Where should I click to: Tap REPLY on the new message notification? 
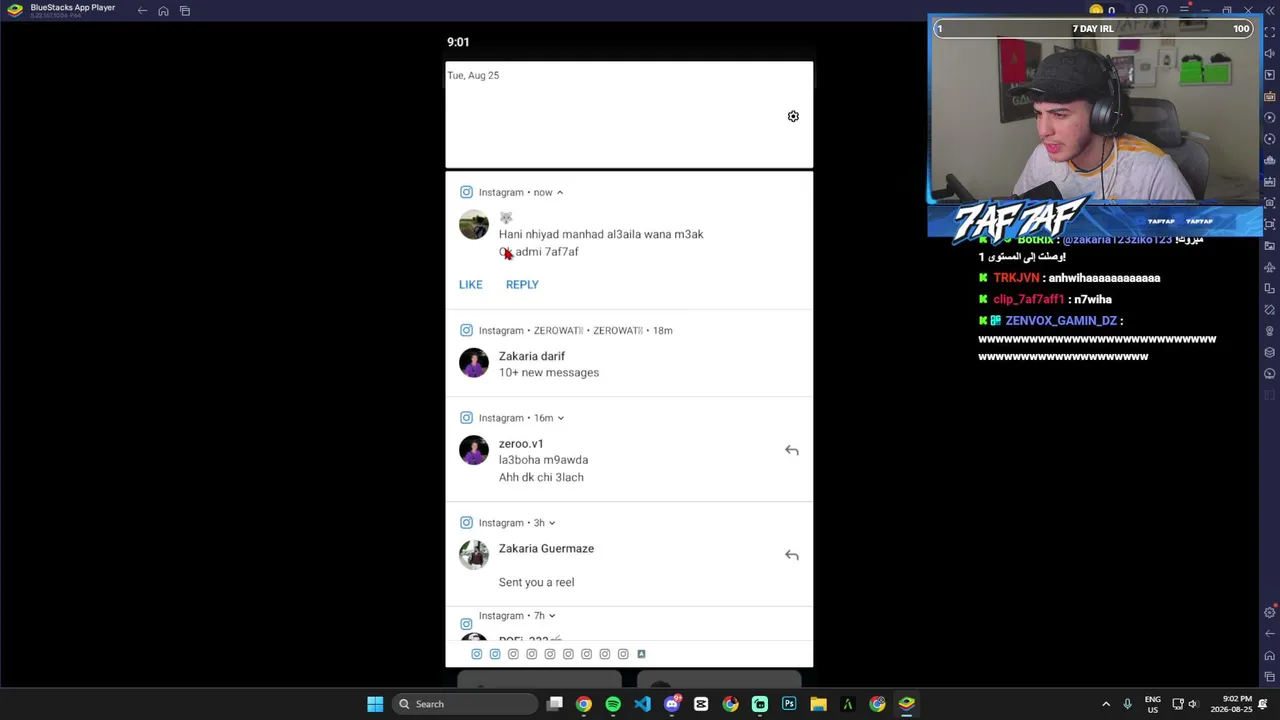[x=522, y=285]
